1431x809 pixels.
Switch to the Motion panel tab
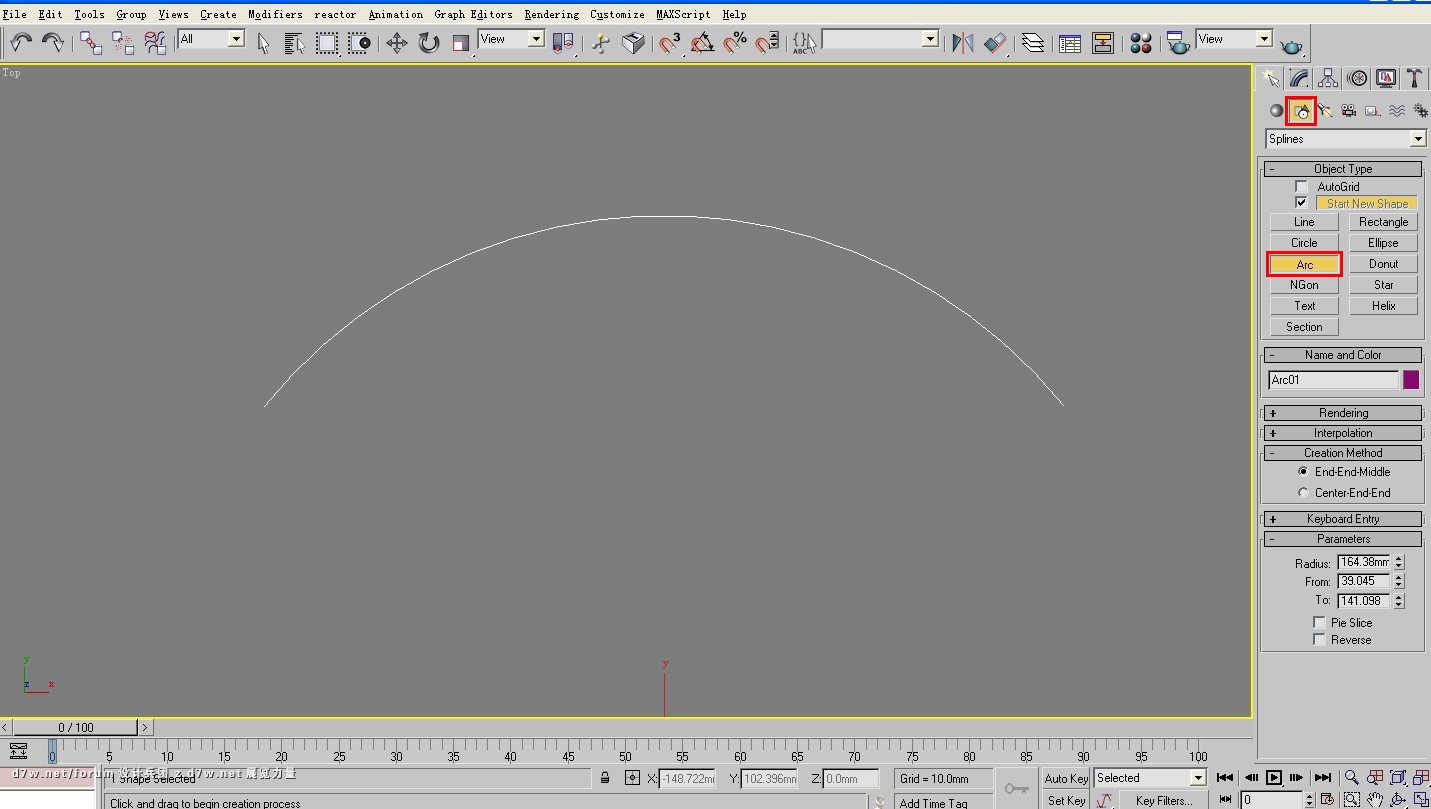(1357, 78)
